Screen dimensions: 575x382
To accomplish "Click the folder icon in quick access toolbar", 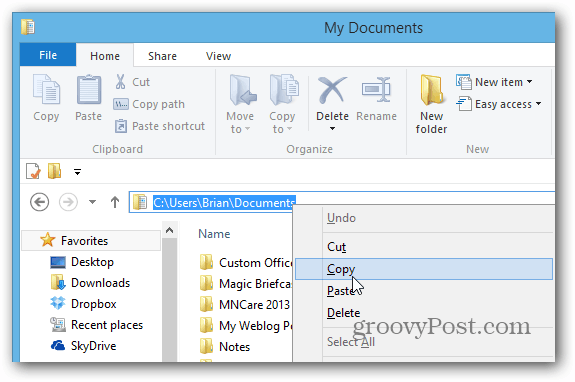I will pyautogui.click(x=54, y=171).
